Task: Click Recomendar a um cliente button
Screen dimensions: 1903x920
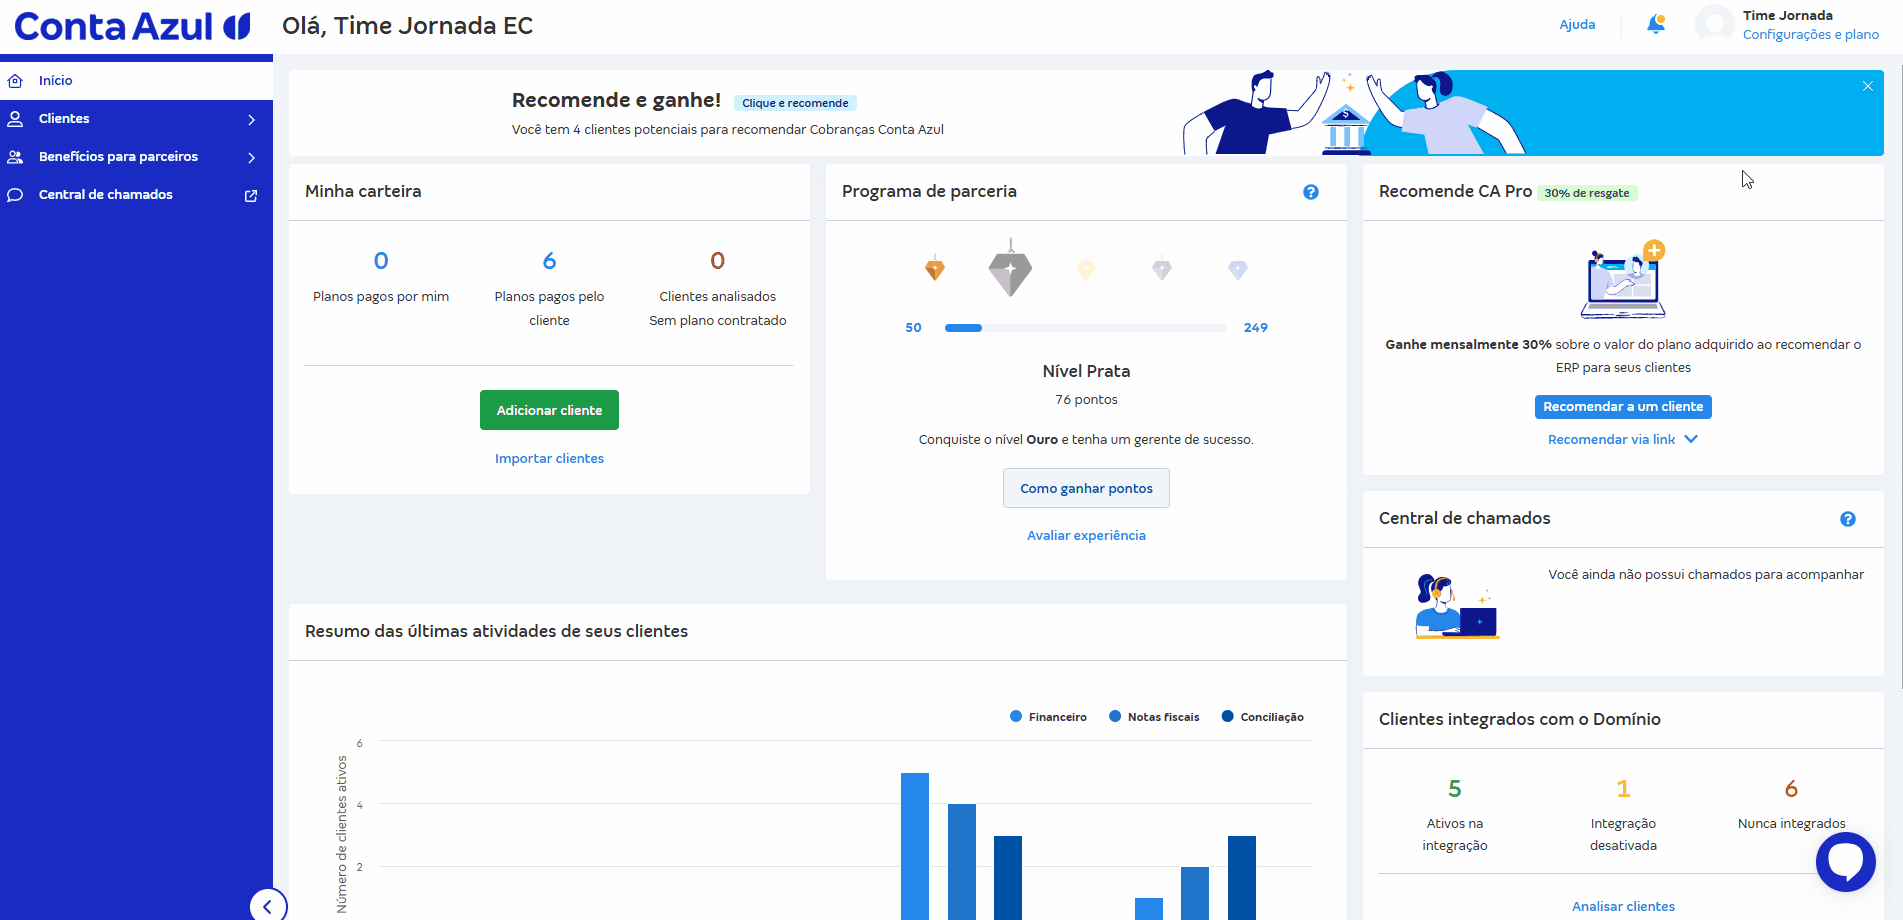Action: click(1623, 407)
